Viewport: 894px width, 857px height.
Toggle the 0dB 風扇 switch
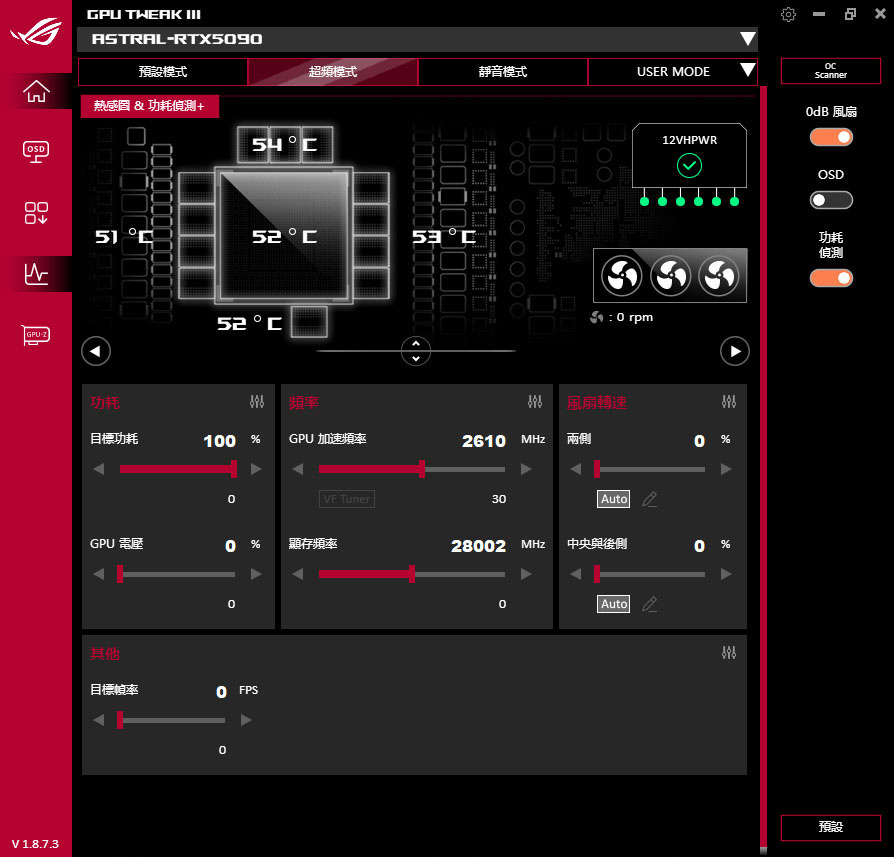[831, 137]
